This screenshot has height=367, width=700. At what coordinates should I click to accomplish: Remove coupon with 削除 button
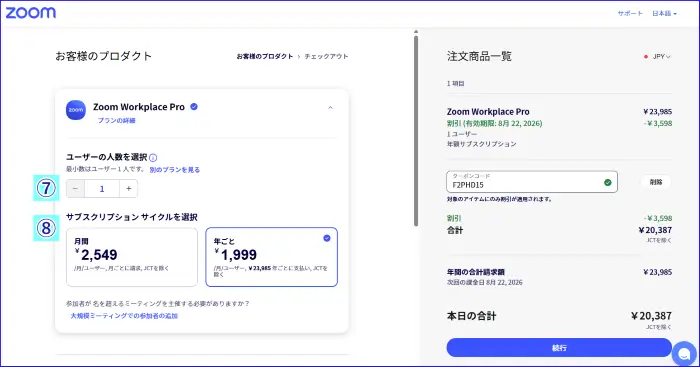(656, 182)
